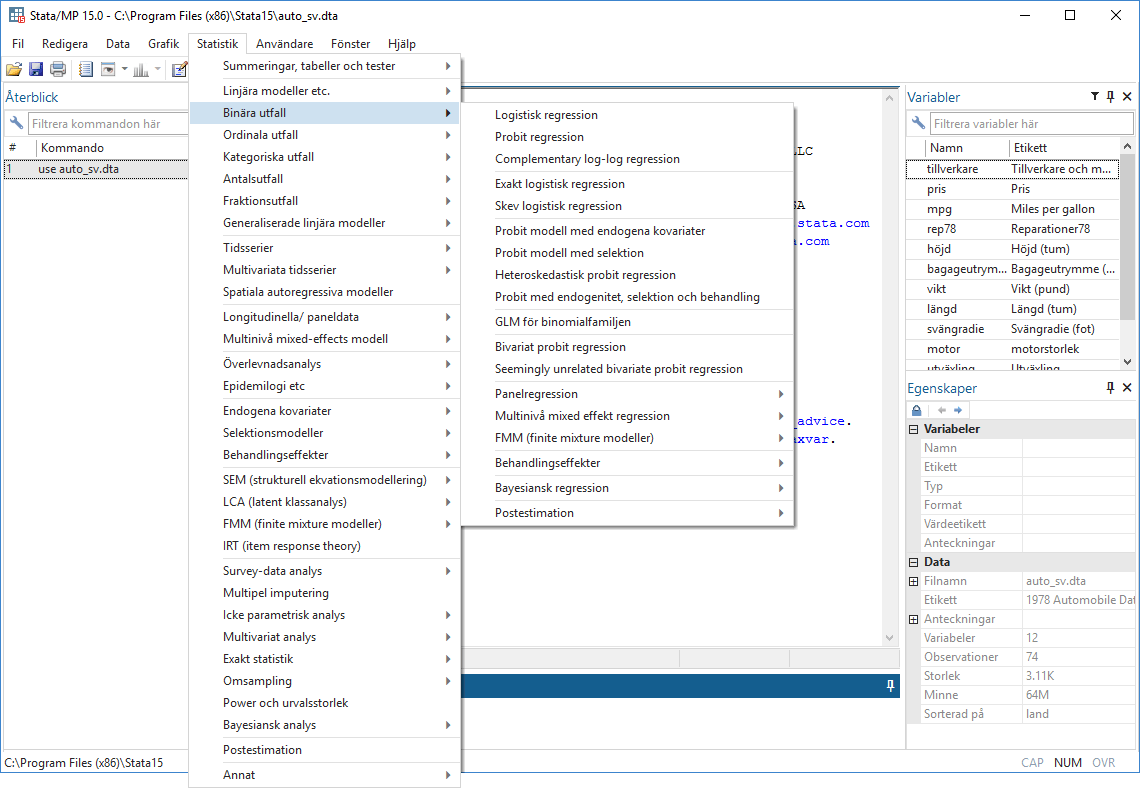The height and width of the screenshot is (788, 1140).
Task: Toggle the lock icon in Egenskaper
Action: pyautogui.click(x=917, y=410)
